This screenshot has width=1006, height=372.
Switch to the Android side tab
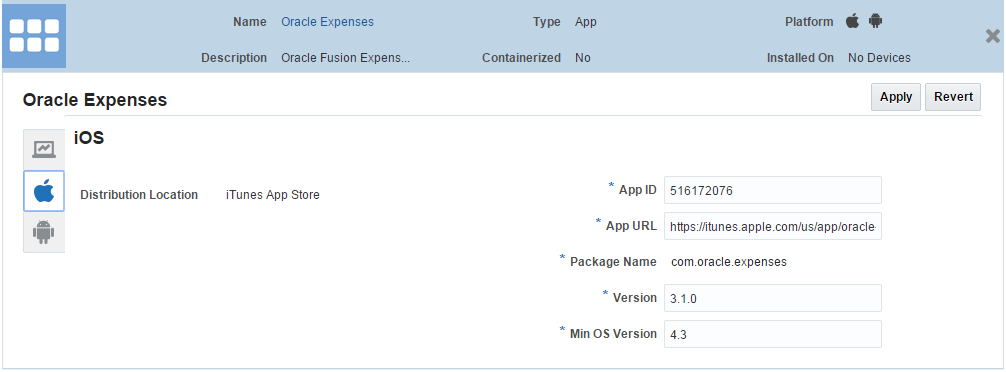[44, 232]
